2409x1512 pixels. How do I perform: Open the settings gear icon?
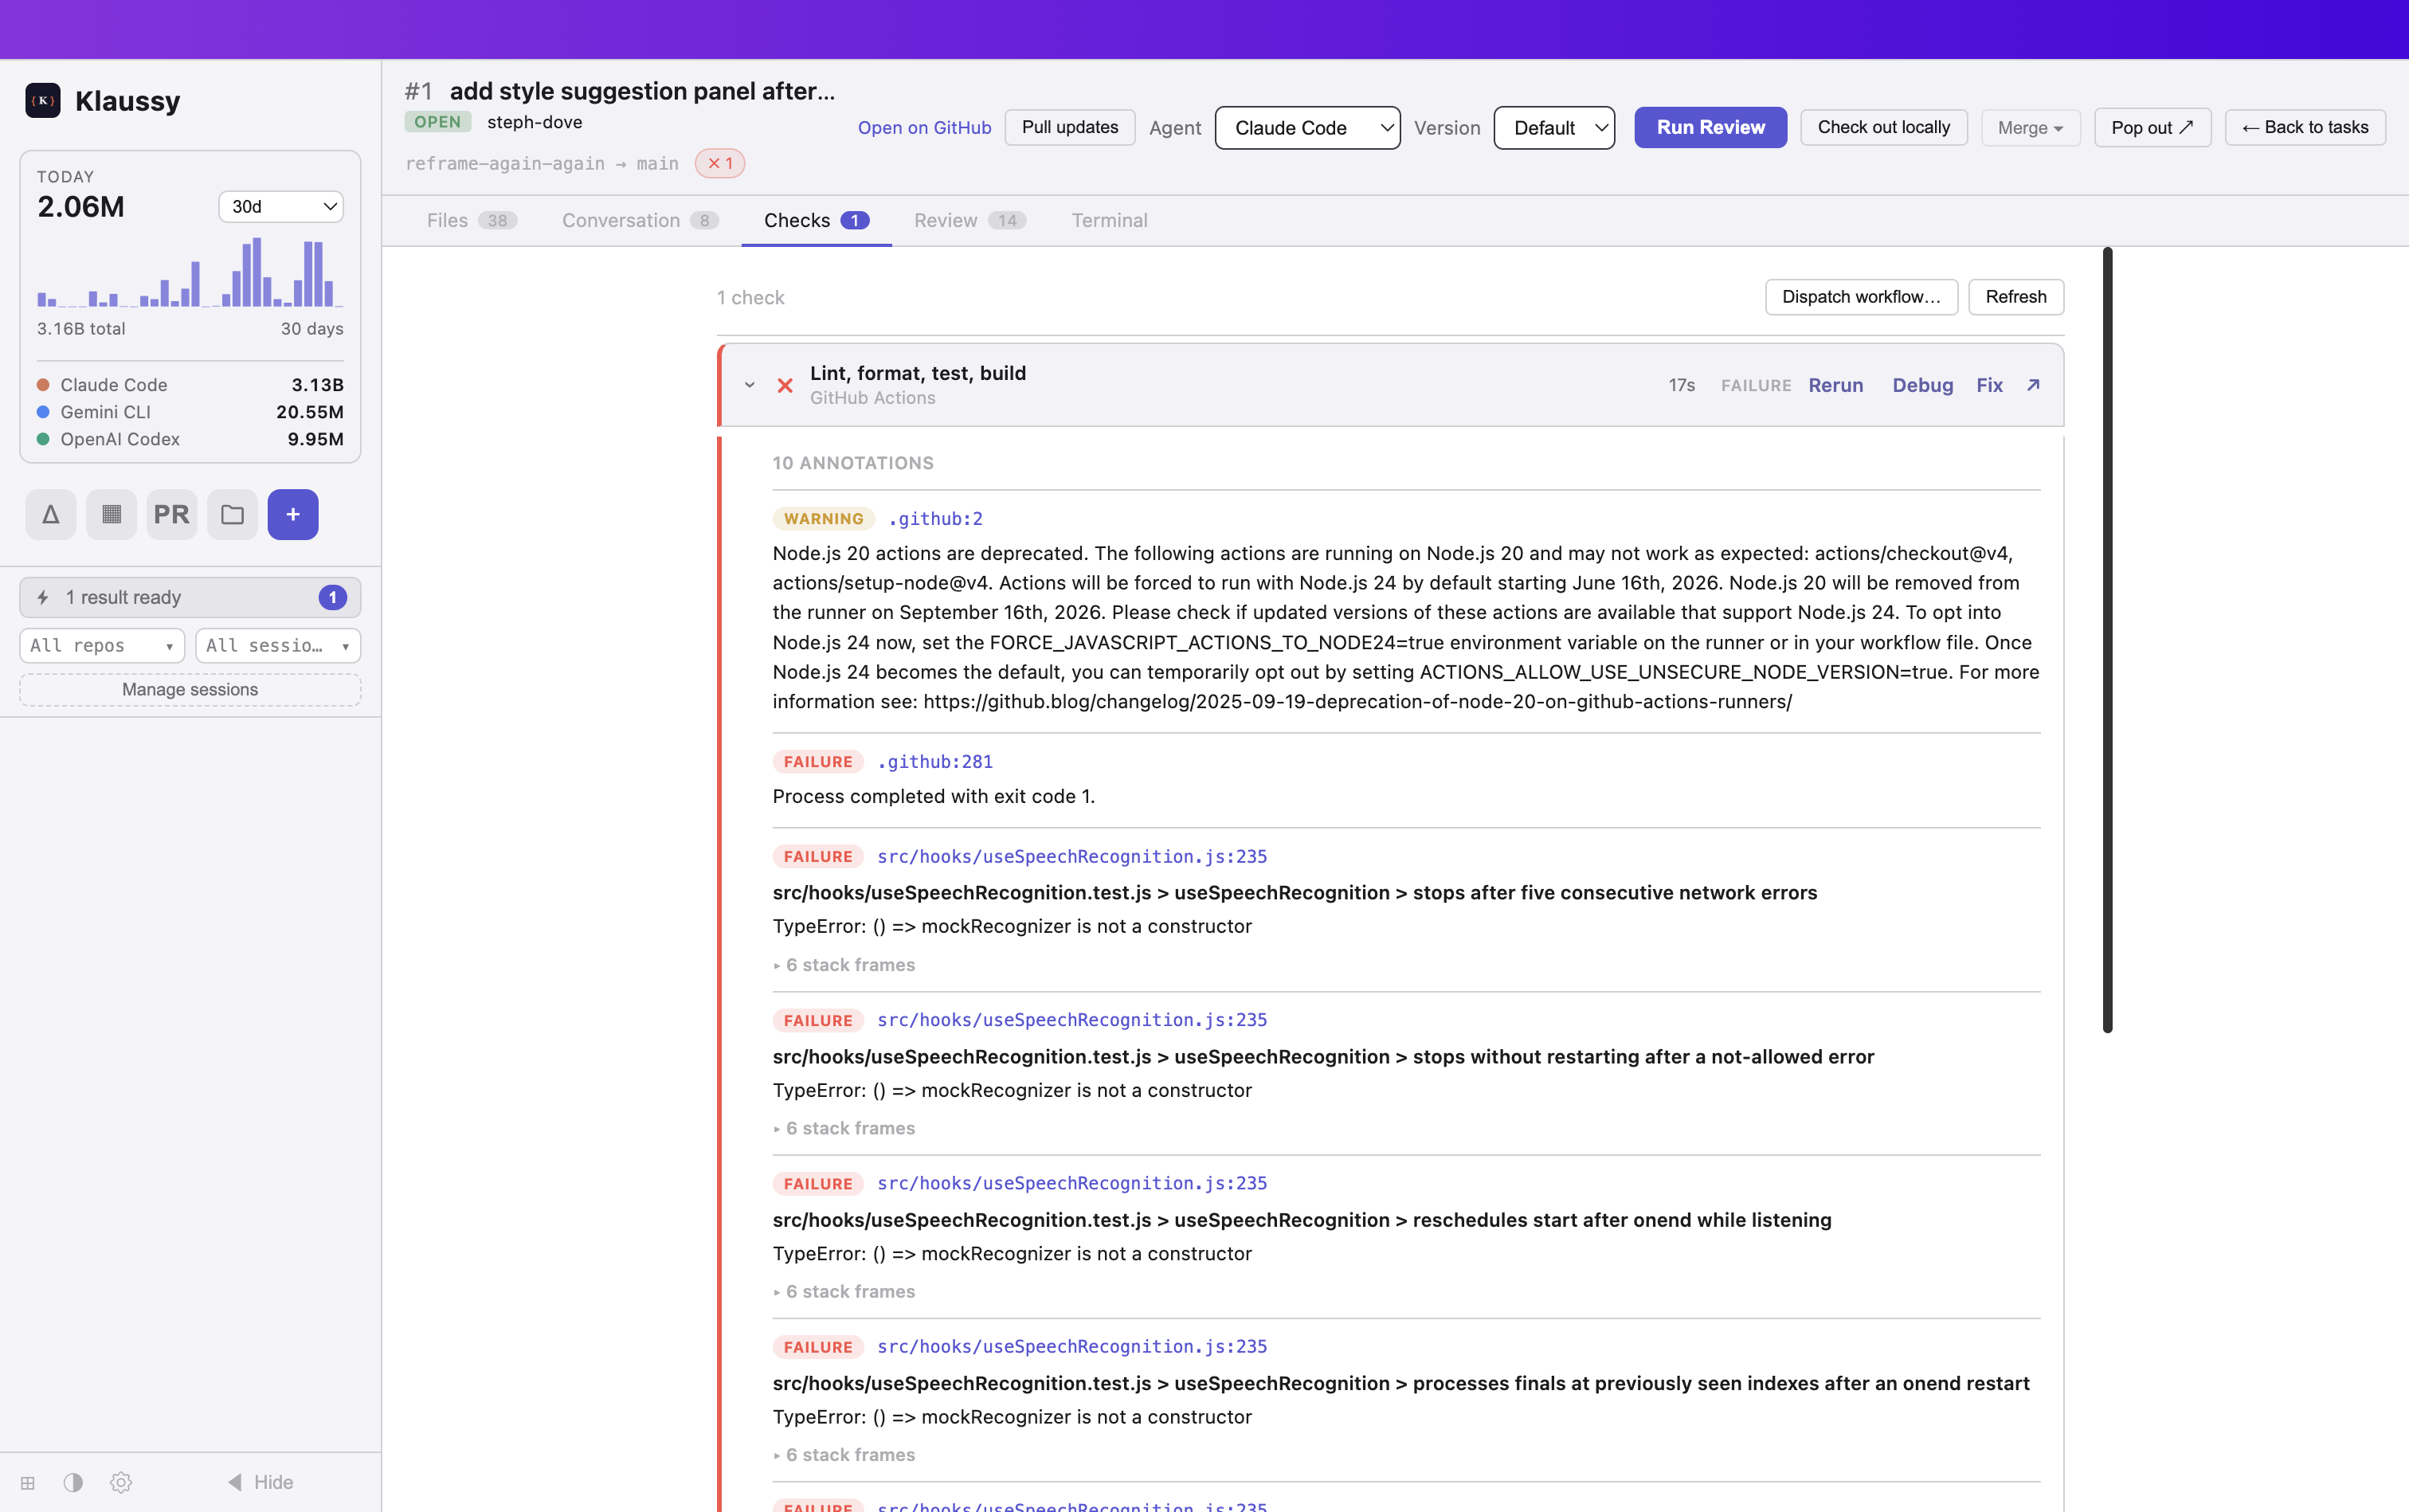tap(121, 1482)
